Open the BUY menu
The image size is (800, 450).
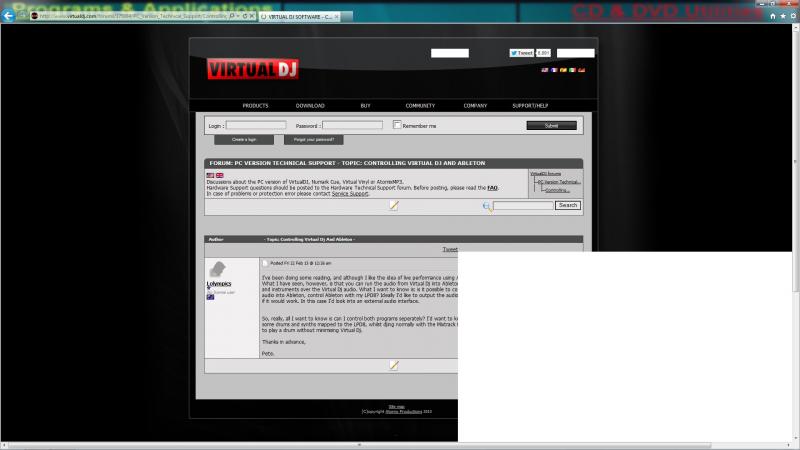pyautogui.click(x=365, y=106)
